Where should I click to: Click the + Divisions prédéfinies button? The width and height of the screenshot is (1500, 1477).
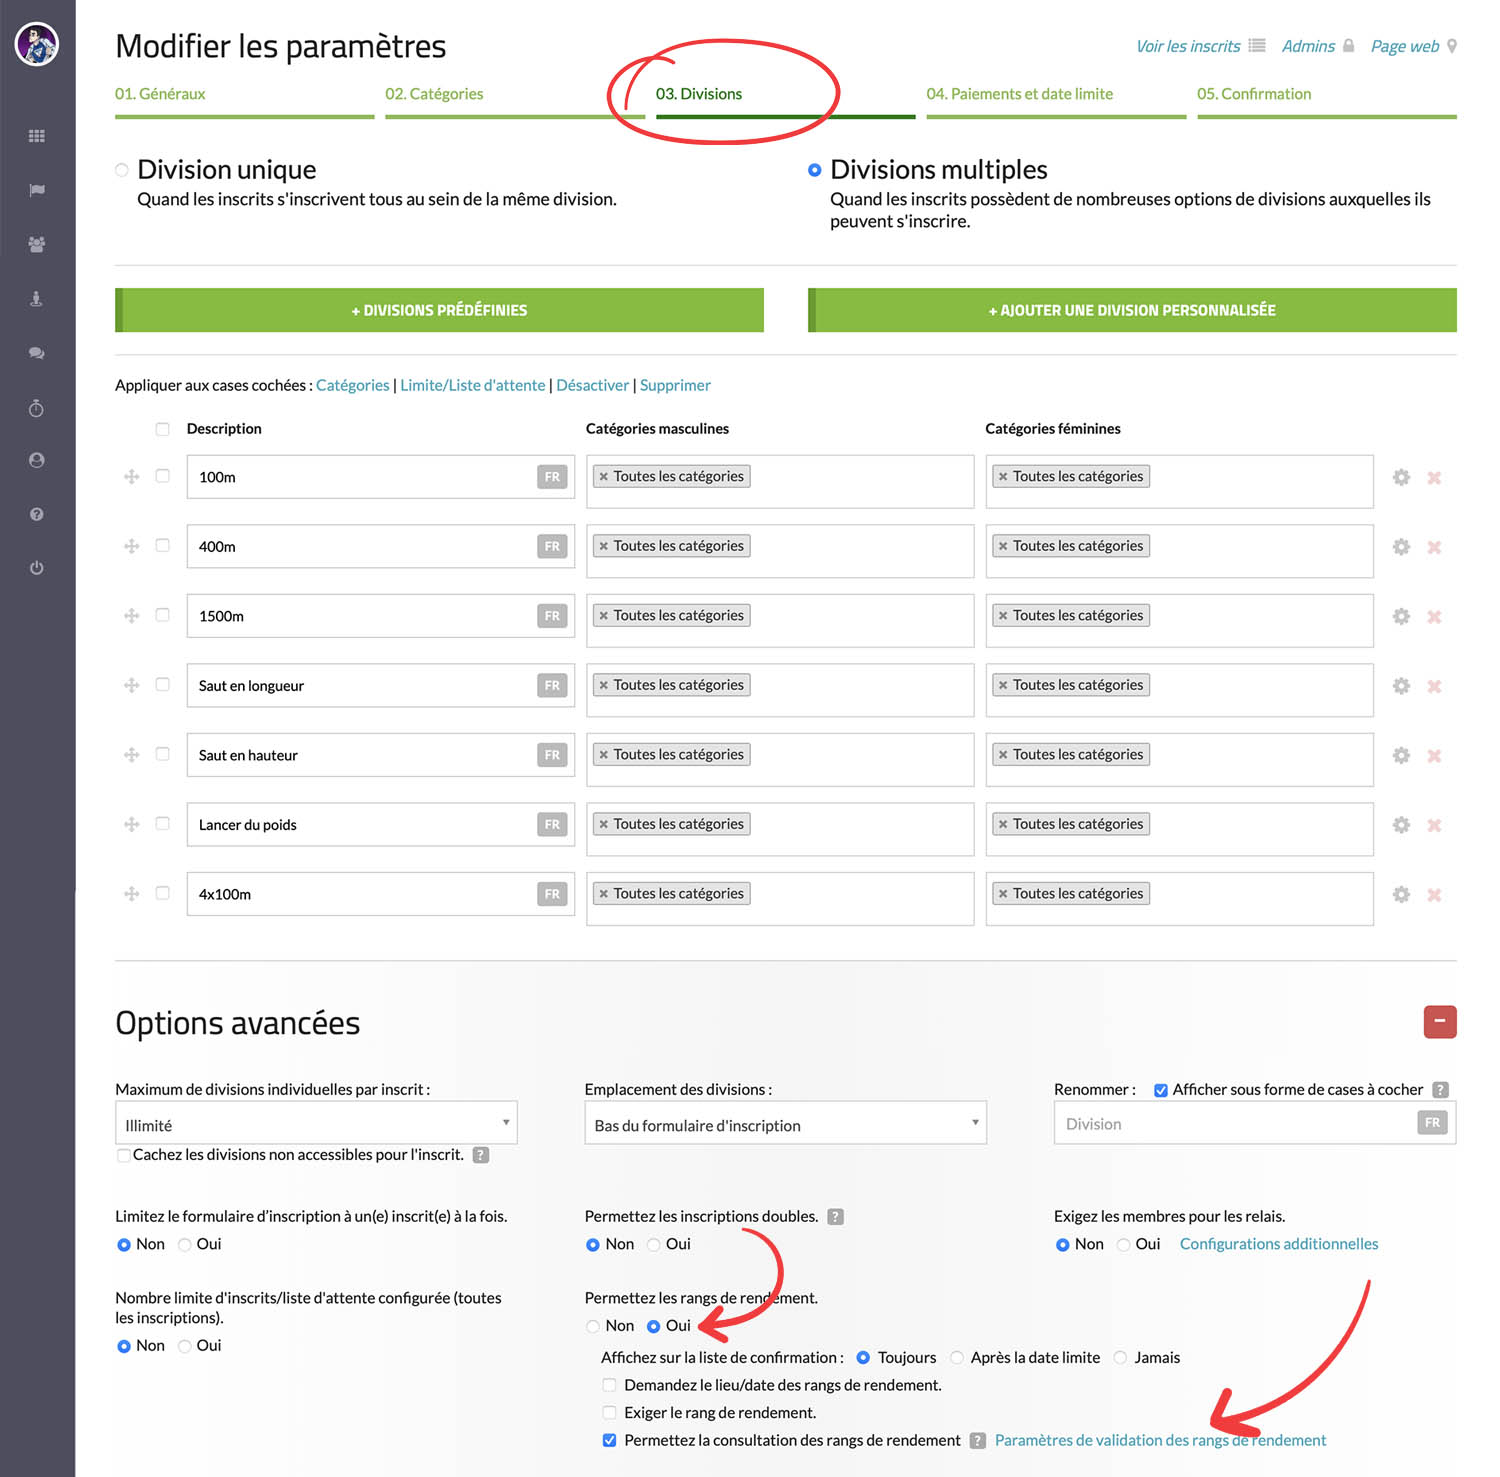coord(440,310)
